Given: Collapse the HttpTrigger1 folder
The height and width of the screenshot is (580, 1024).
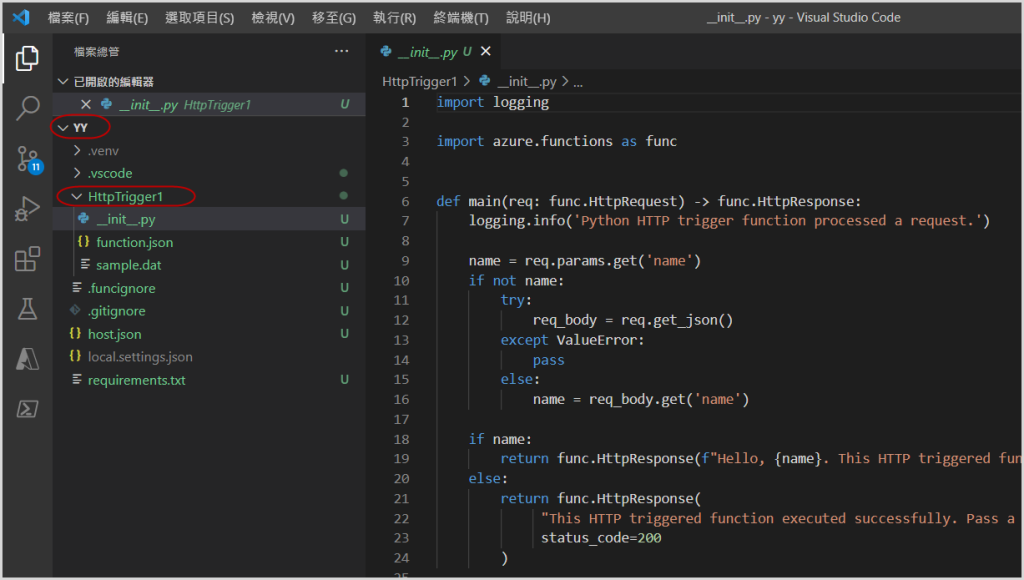Looking at the screenshot, I should point(124,197).
